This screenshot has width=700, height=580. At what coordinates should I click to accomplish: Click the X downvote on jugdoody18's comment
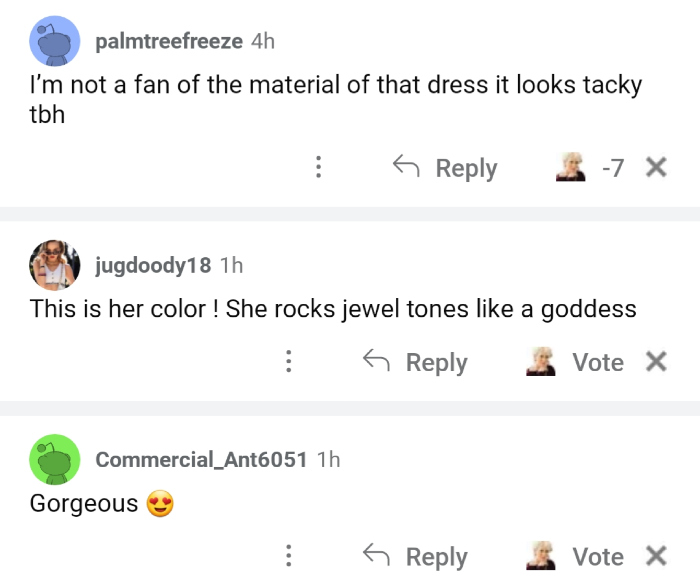[656, 362]
